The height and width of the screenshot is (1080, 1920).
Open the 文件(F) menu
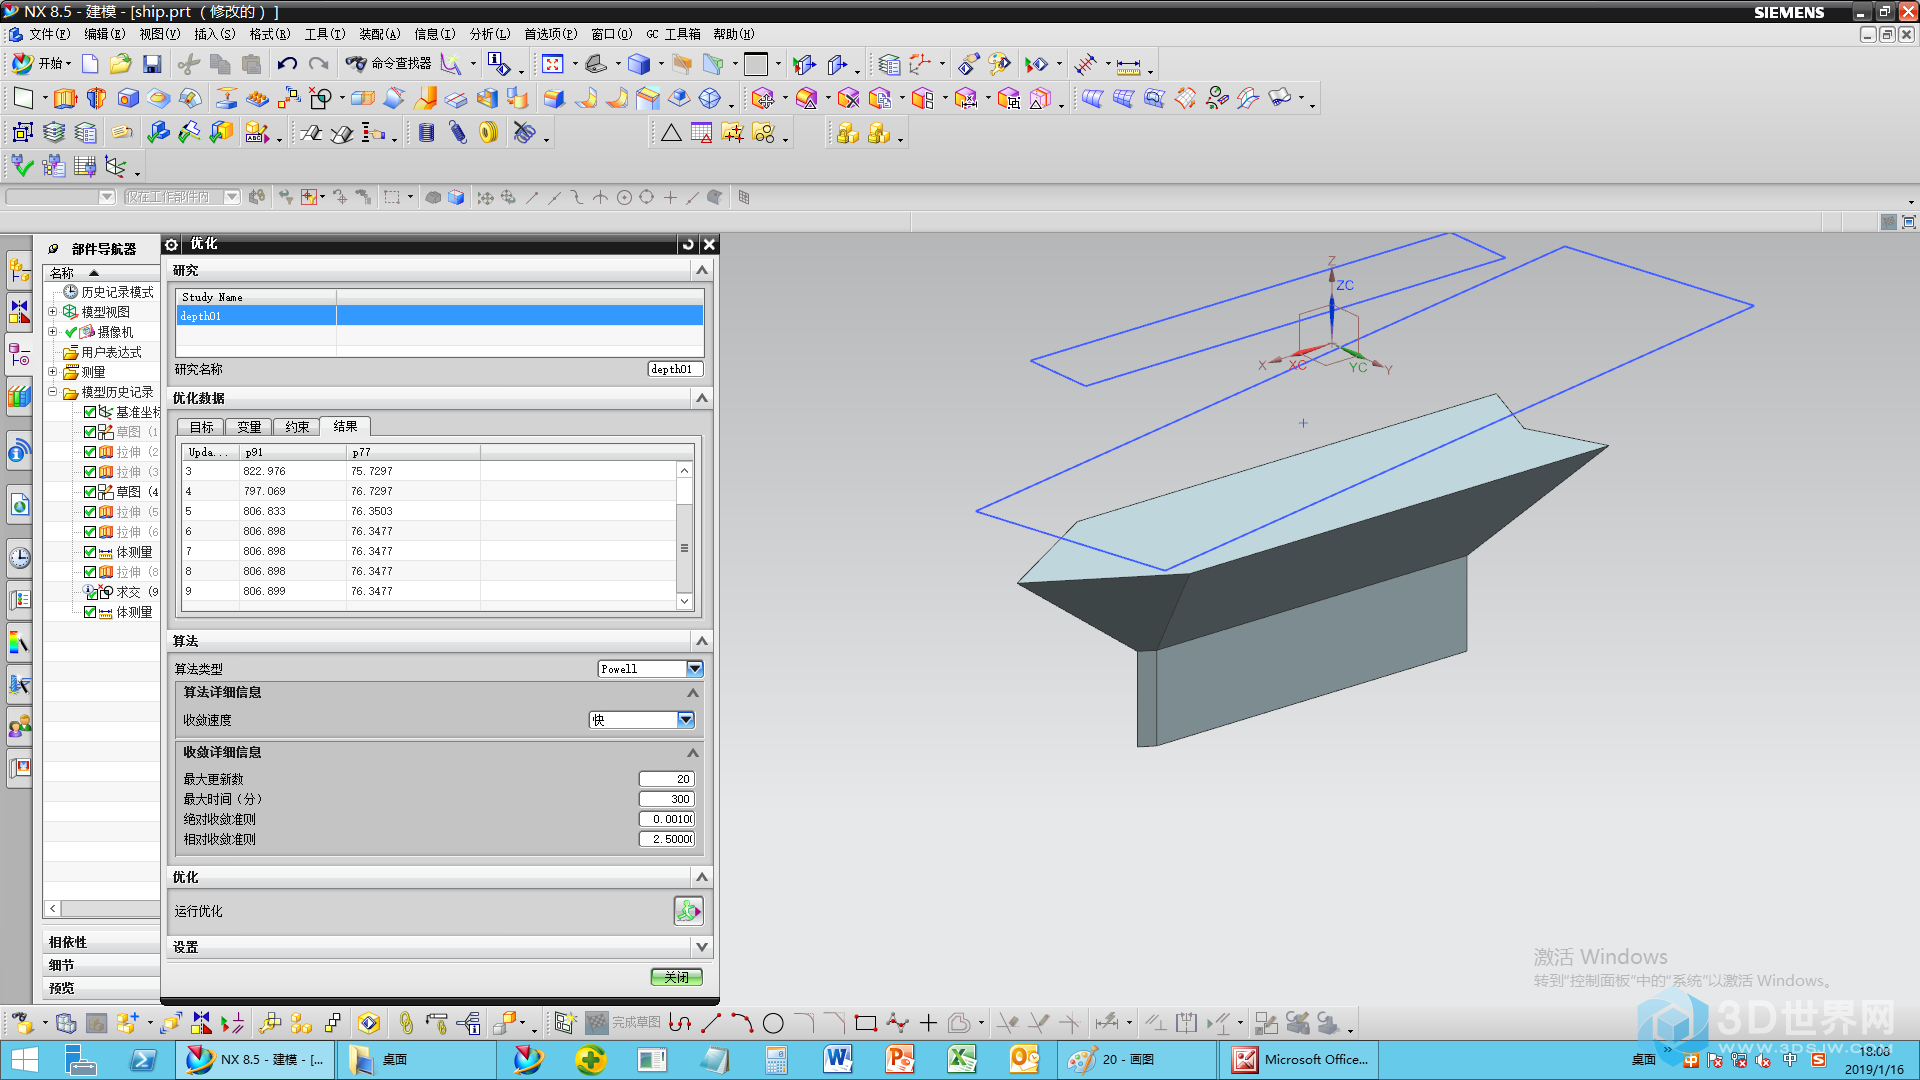49,34
